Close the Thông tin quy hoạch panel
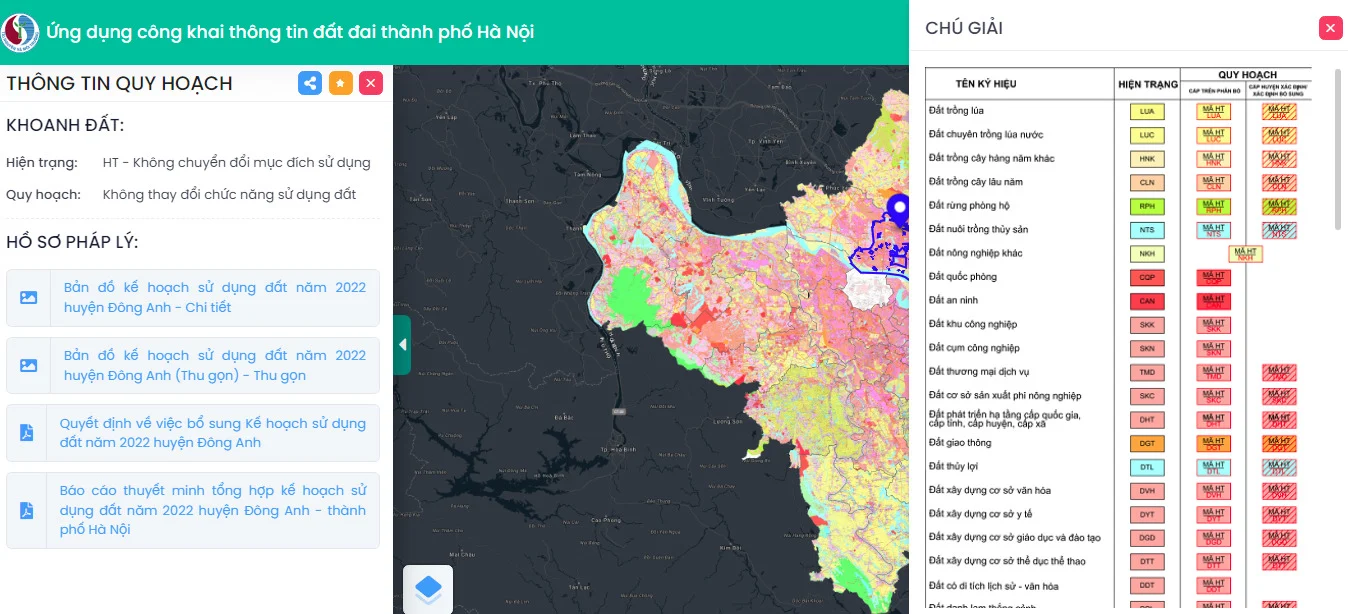1348x614 pixels. point(370,83)
